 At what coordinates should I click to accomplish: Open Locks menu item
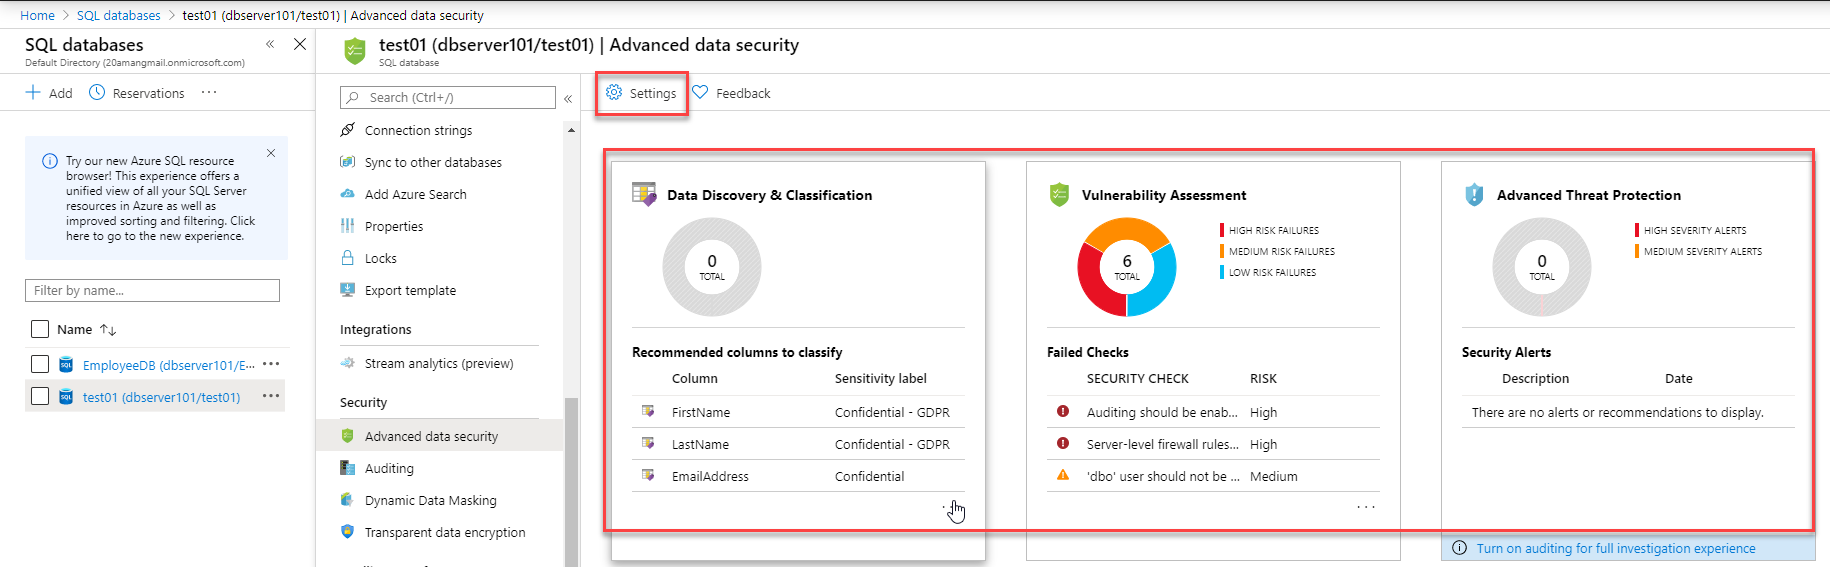pos(381,258)
